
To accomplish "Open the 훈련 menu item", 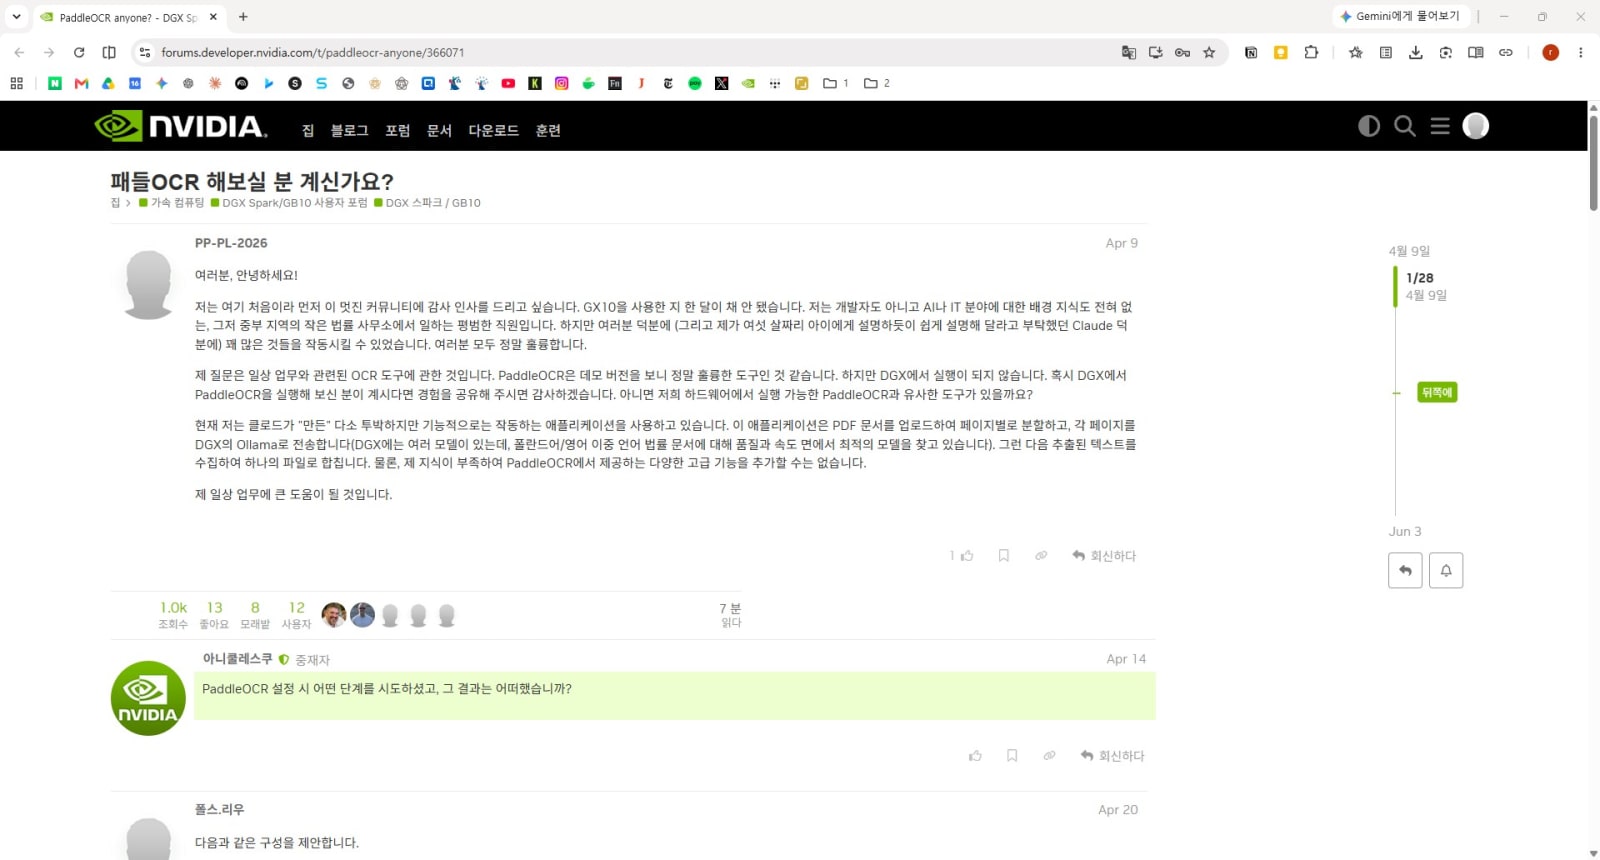I will point(548,131).
